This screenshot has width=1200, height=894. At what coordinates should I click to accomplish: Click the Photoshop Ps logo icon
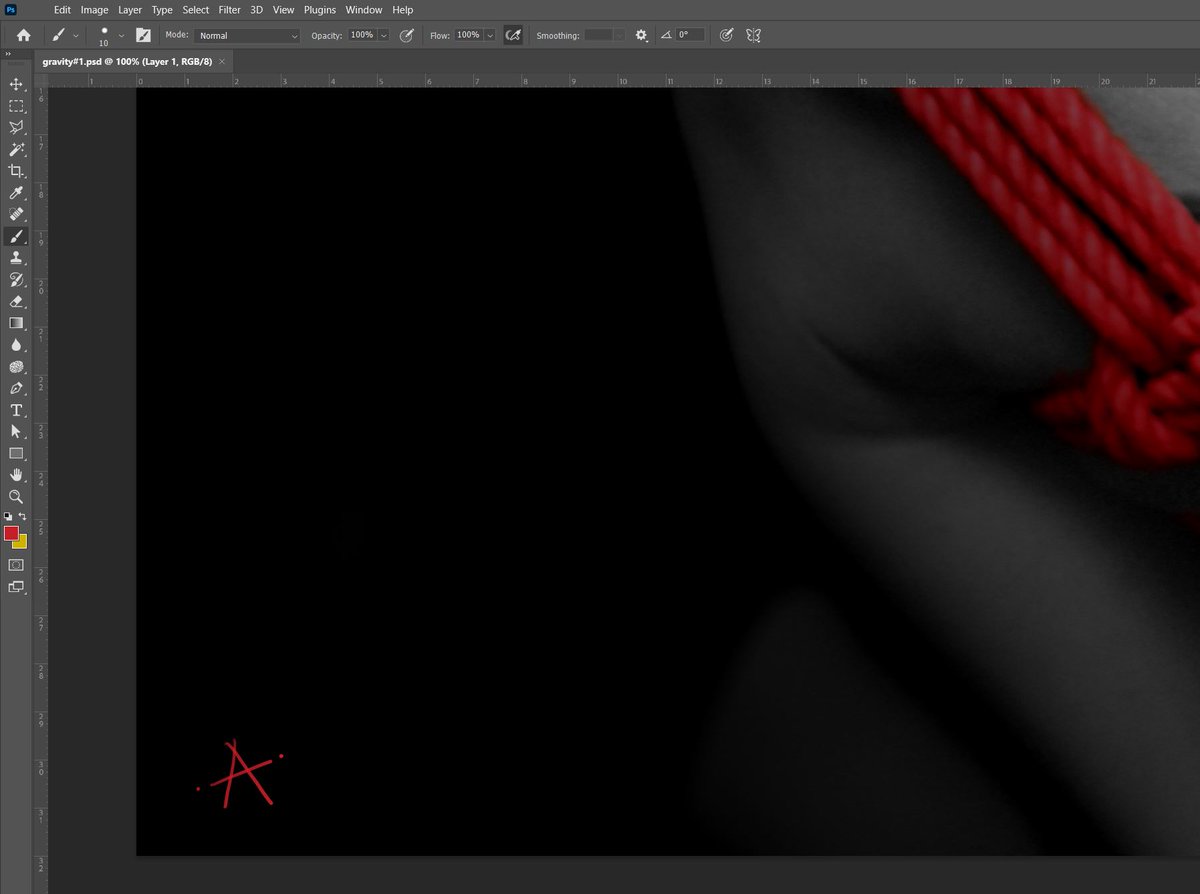click(x=11, y=10)
